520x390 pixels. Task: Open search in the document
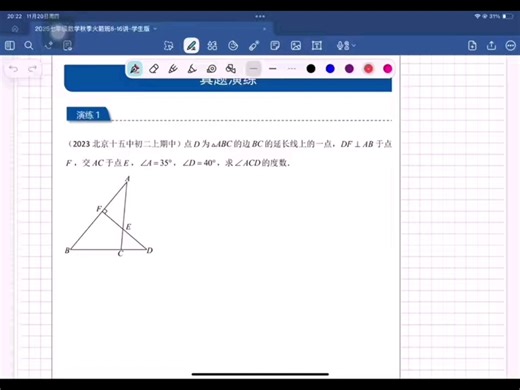click(29, 45)
